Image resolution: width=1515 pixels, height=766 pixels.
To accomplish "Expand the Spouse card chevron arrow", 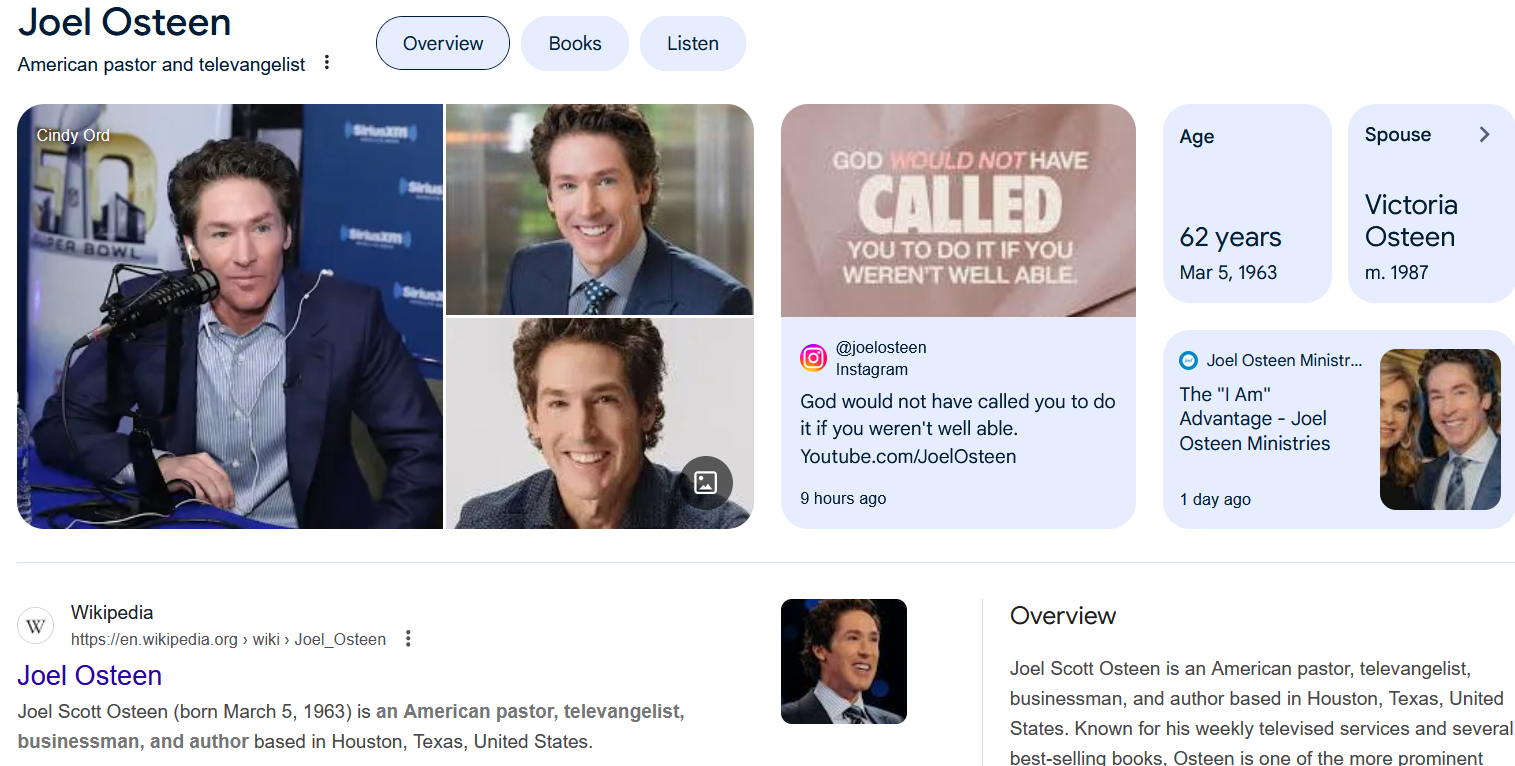I will coord(1484,135).
